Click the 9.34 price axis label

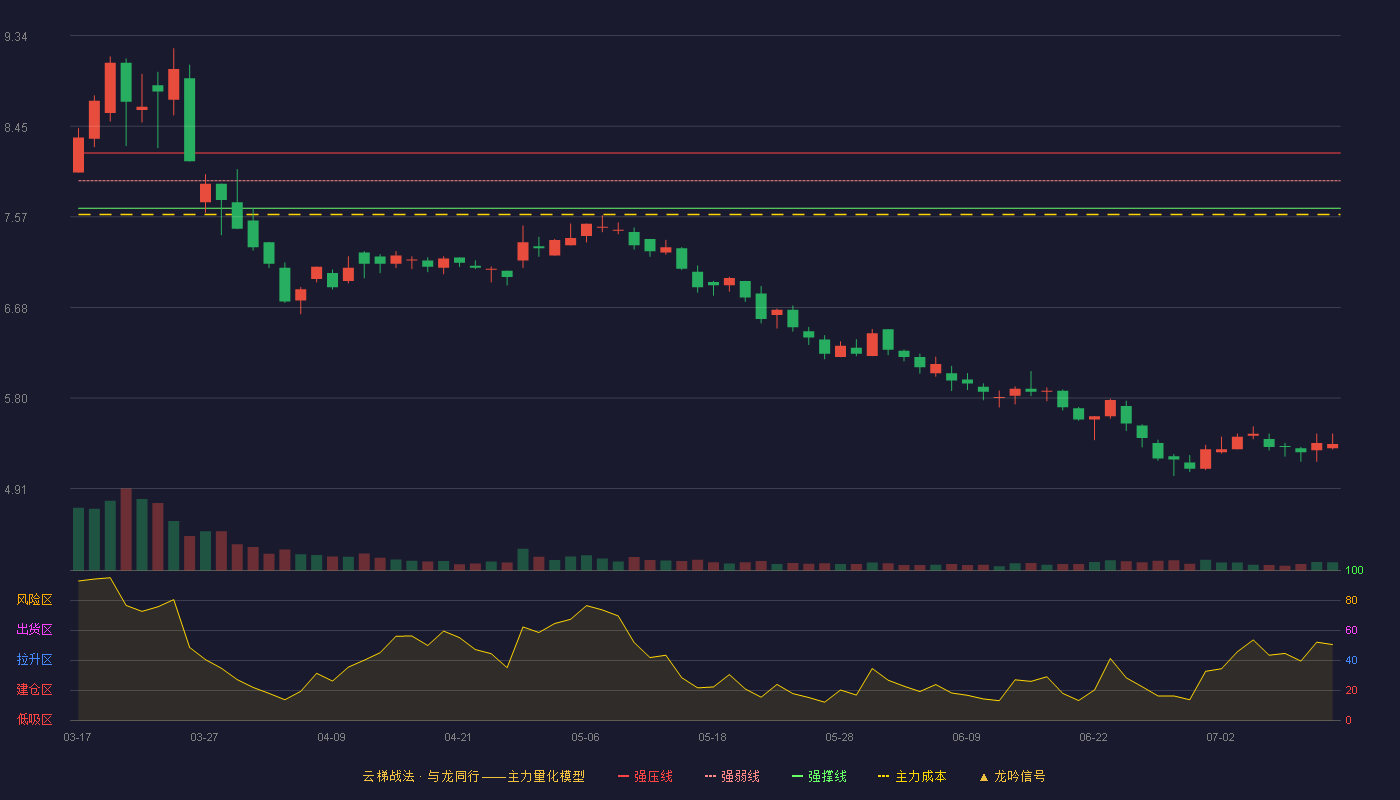[15, 37]
